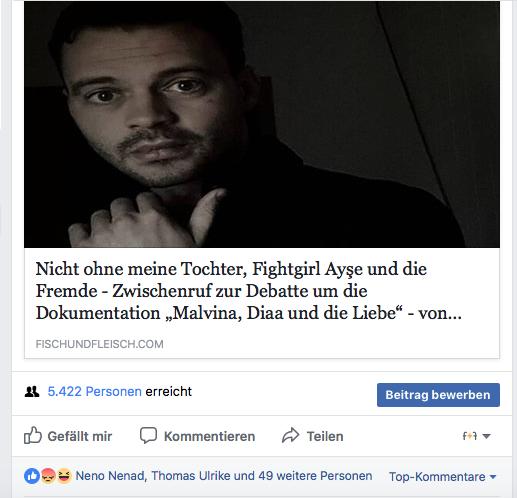Open the post-as identity selector arrow
Image resolution: width=517 pixels, height=498 pixels.
(486, 436)
